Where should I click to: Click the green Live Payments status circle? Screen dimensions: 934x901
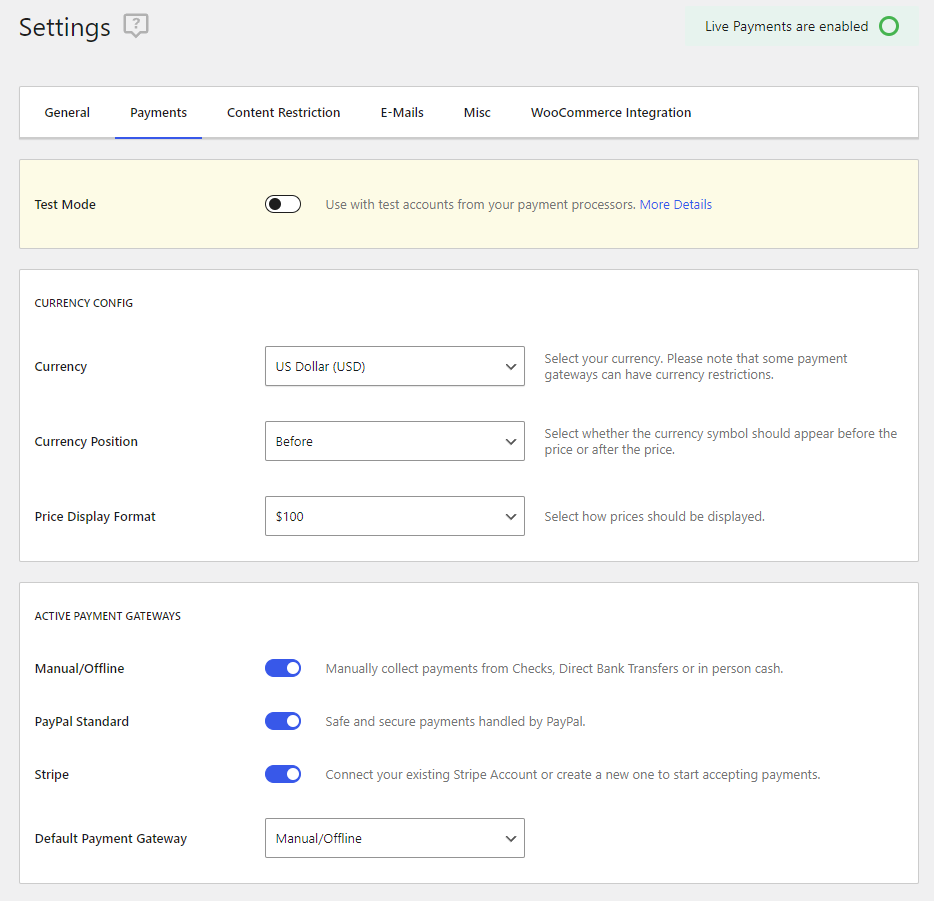(889, 26)
